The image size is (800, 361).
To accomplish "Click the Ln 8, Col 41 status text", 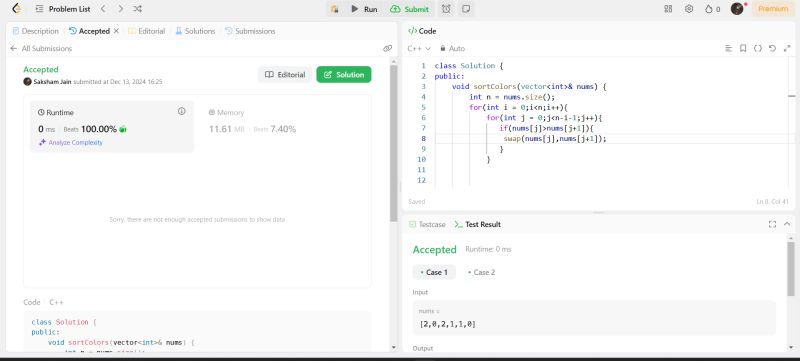I will coord(772,202).
